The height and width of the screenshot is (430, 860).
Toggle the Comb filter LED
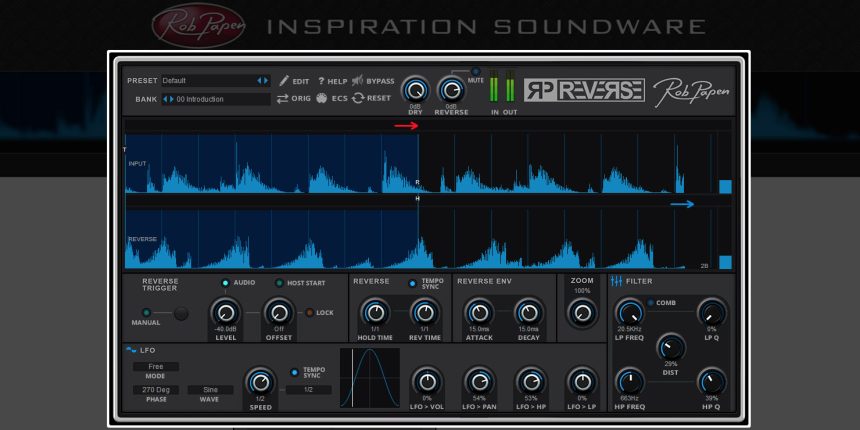click(650, 302)
